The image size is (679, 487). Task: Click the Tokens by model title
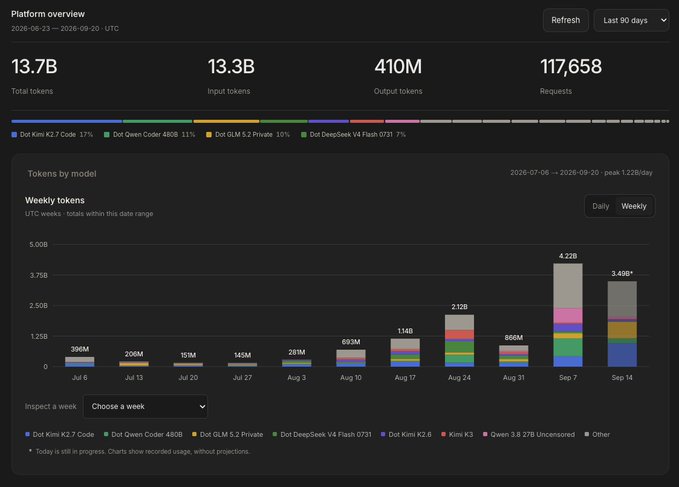[62, 174]
